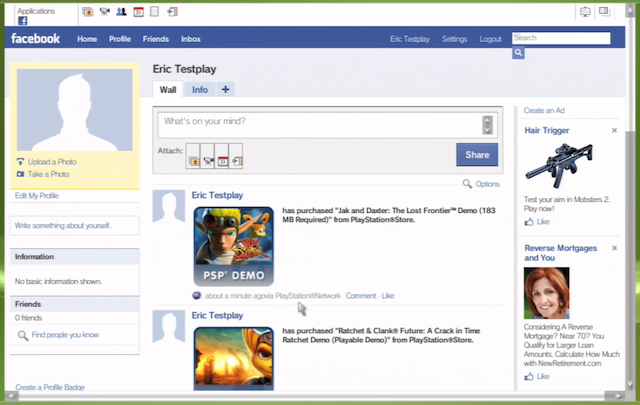Image resolution: width=640 pixels, height=405 pixels.
Task: Click Take a Photo link
Action: (x=48, y=174)
